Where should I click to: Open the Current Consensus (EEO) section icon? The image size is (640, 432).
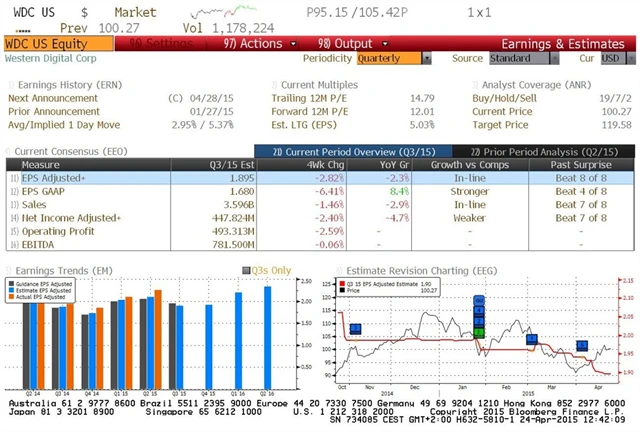[x=8, y=150]
